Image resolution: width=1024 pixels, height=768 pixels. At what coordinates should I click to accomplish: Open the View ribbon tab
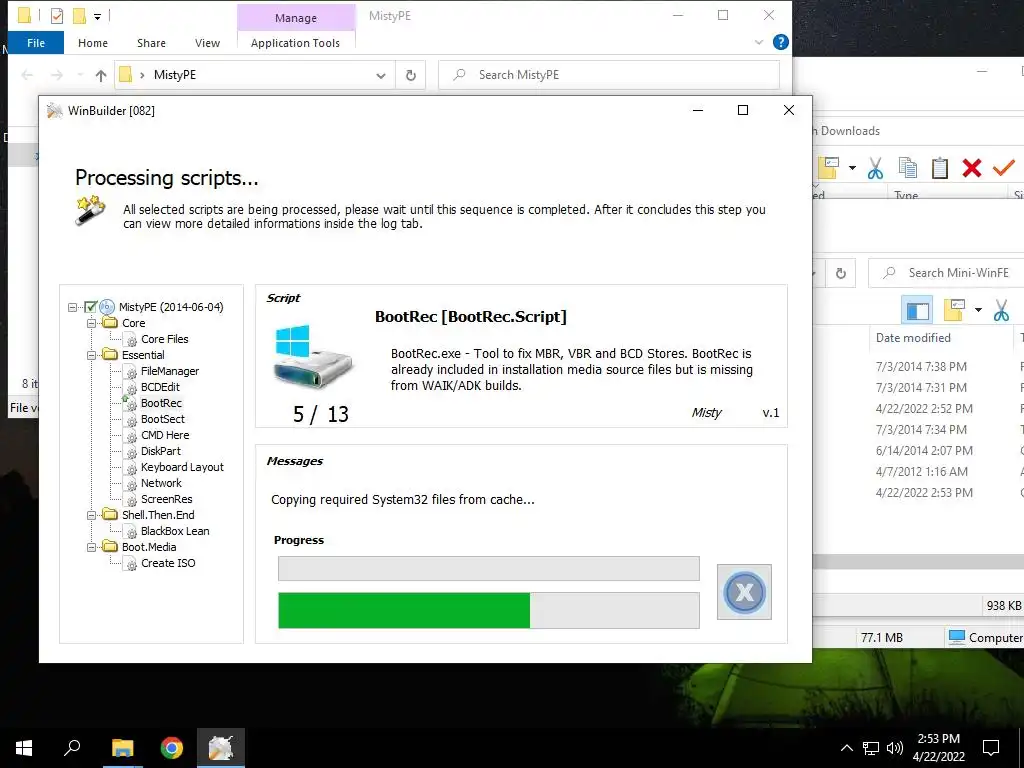pos(208,43)
